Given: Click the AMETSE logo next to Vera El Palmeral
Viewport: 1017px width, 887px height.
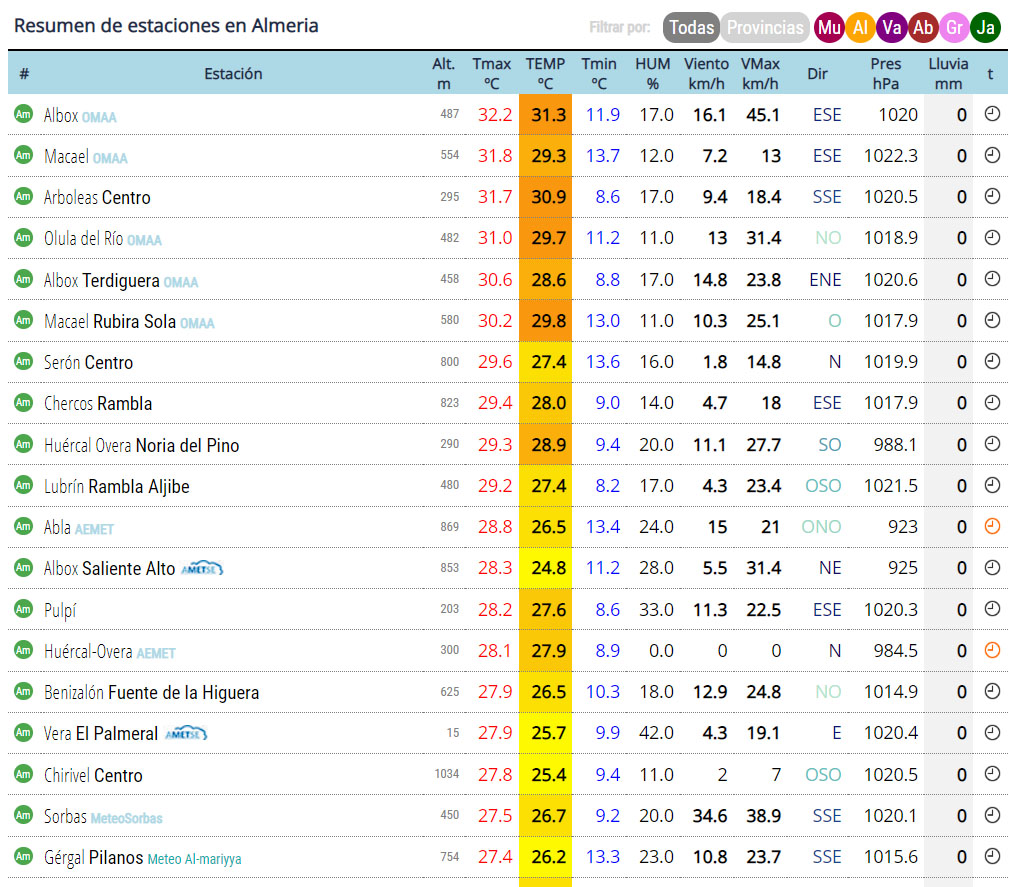Looking at the screenshot, I should point(185,733).
